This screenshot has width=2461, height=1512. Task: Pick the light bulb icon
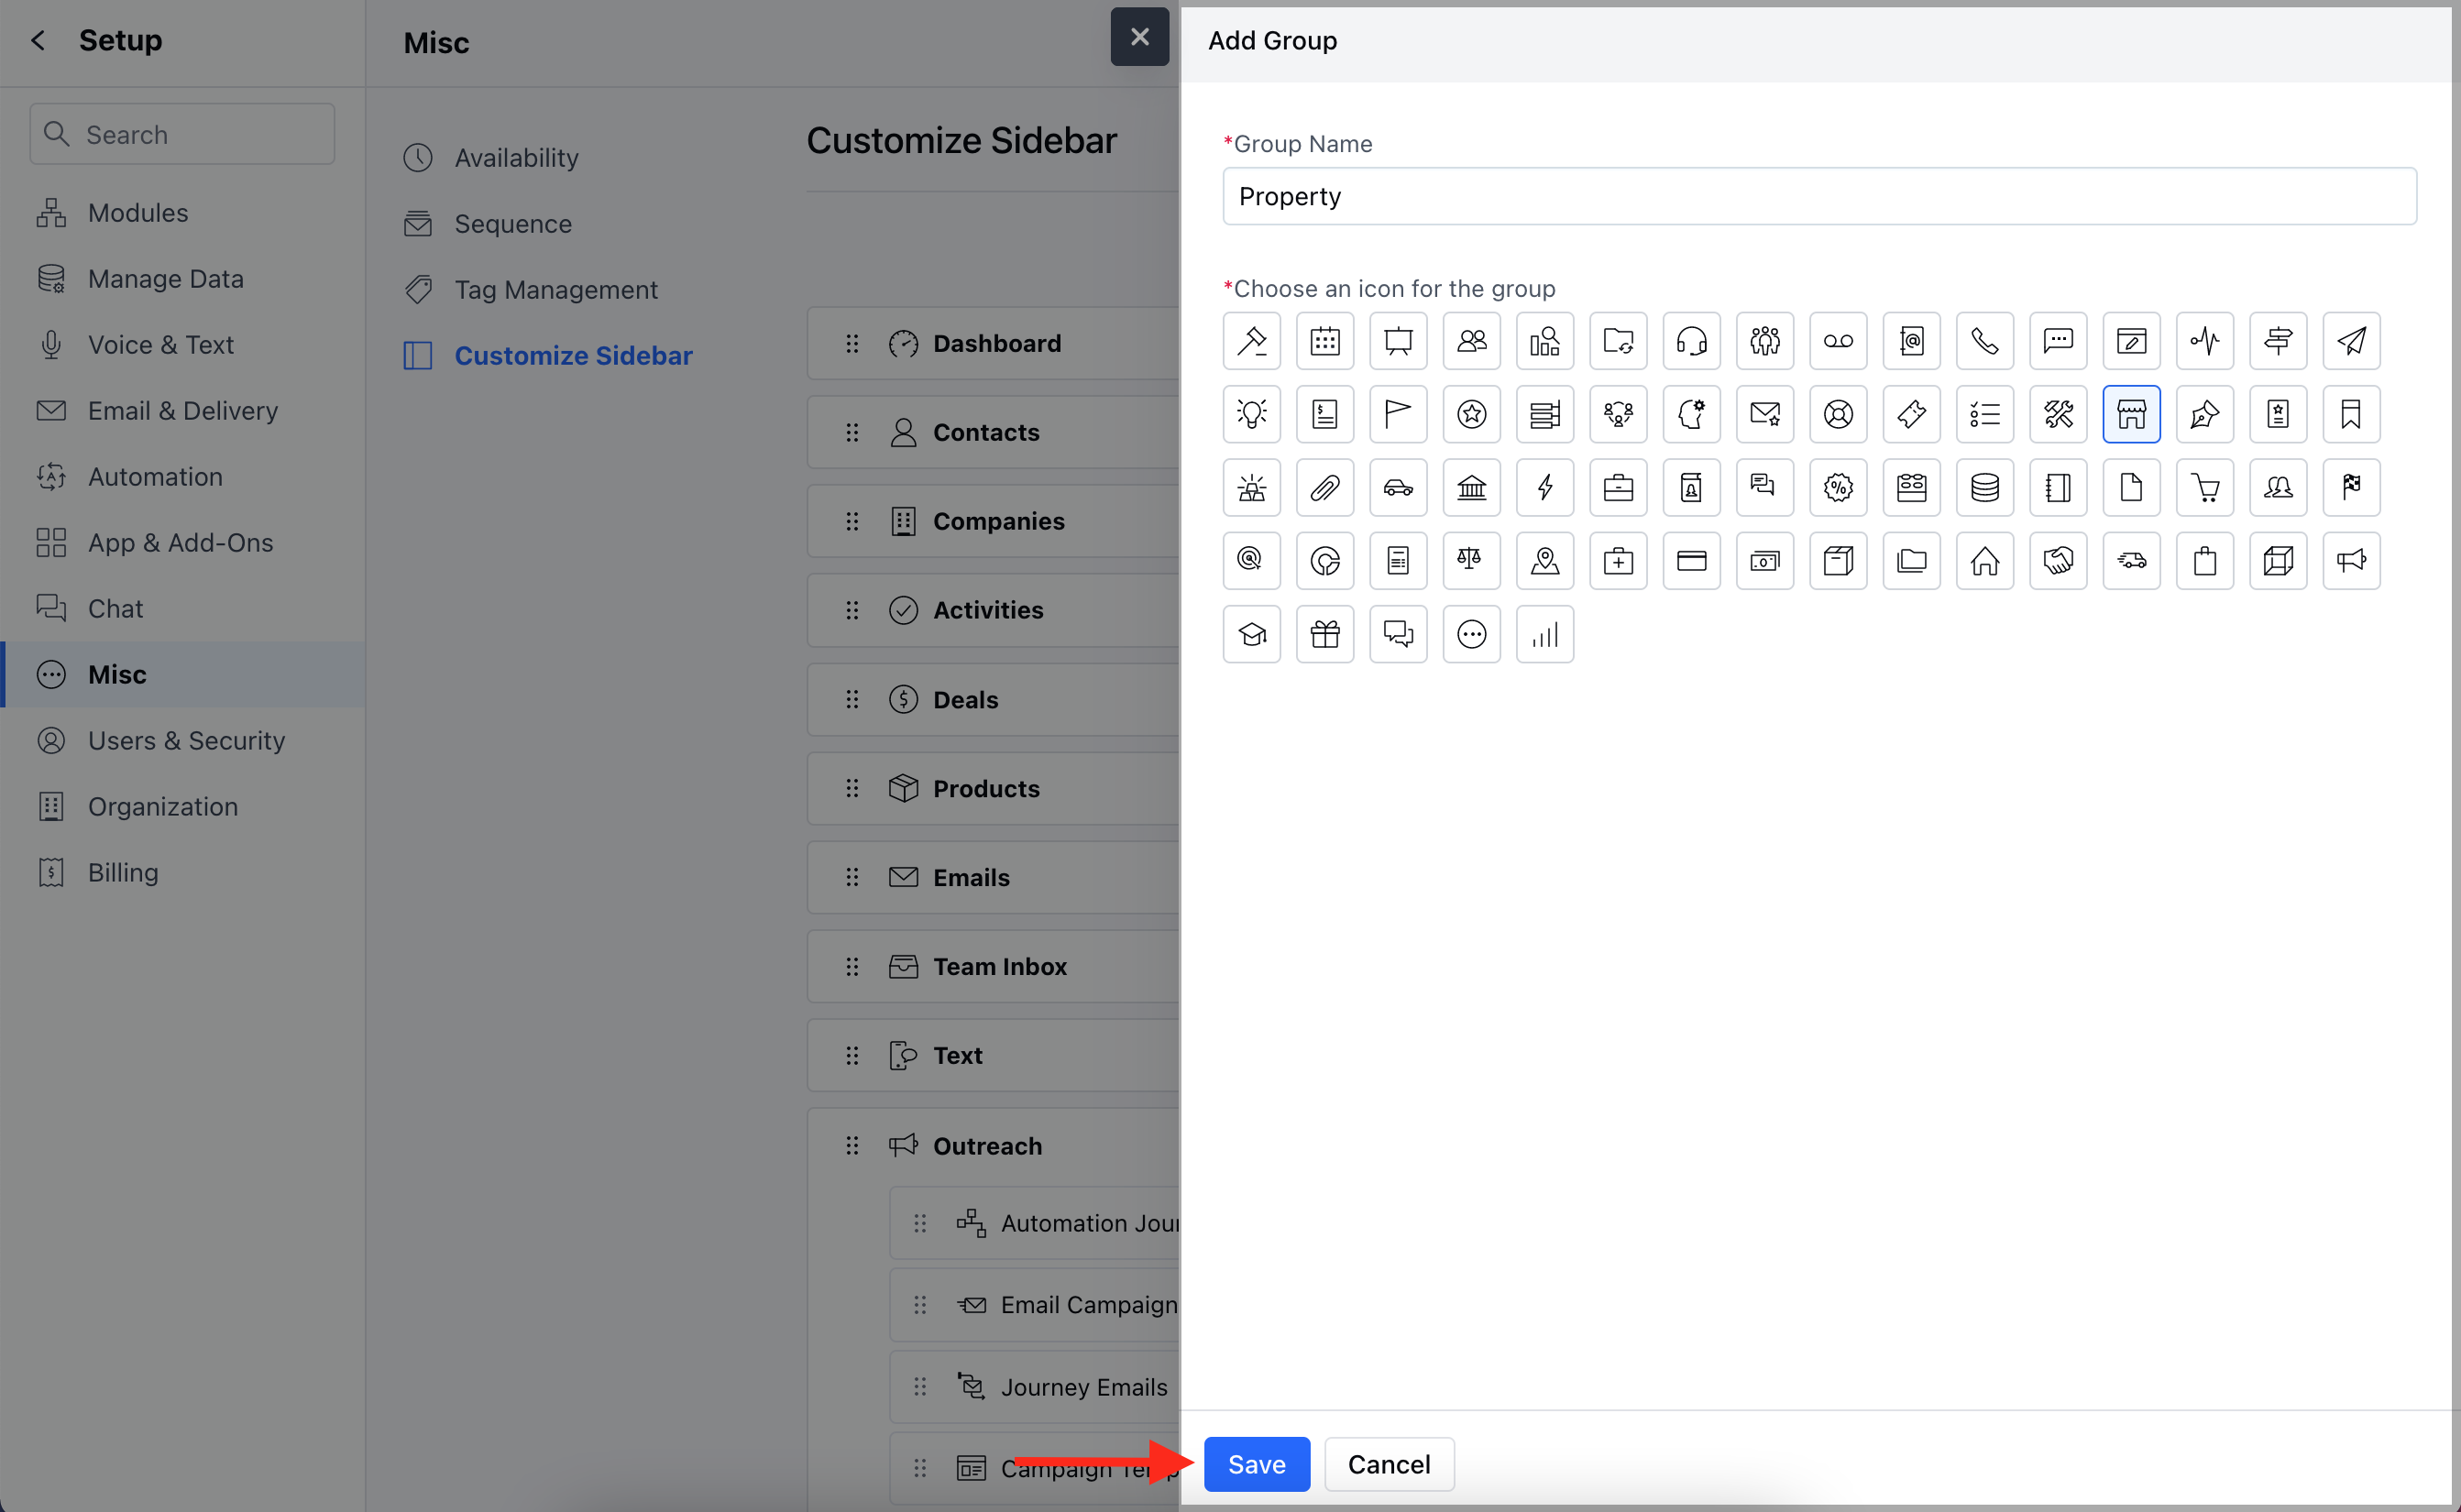(x=1251, y=414)
